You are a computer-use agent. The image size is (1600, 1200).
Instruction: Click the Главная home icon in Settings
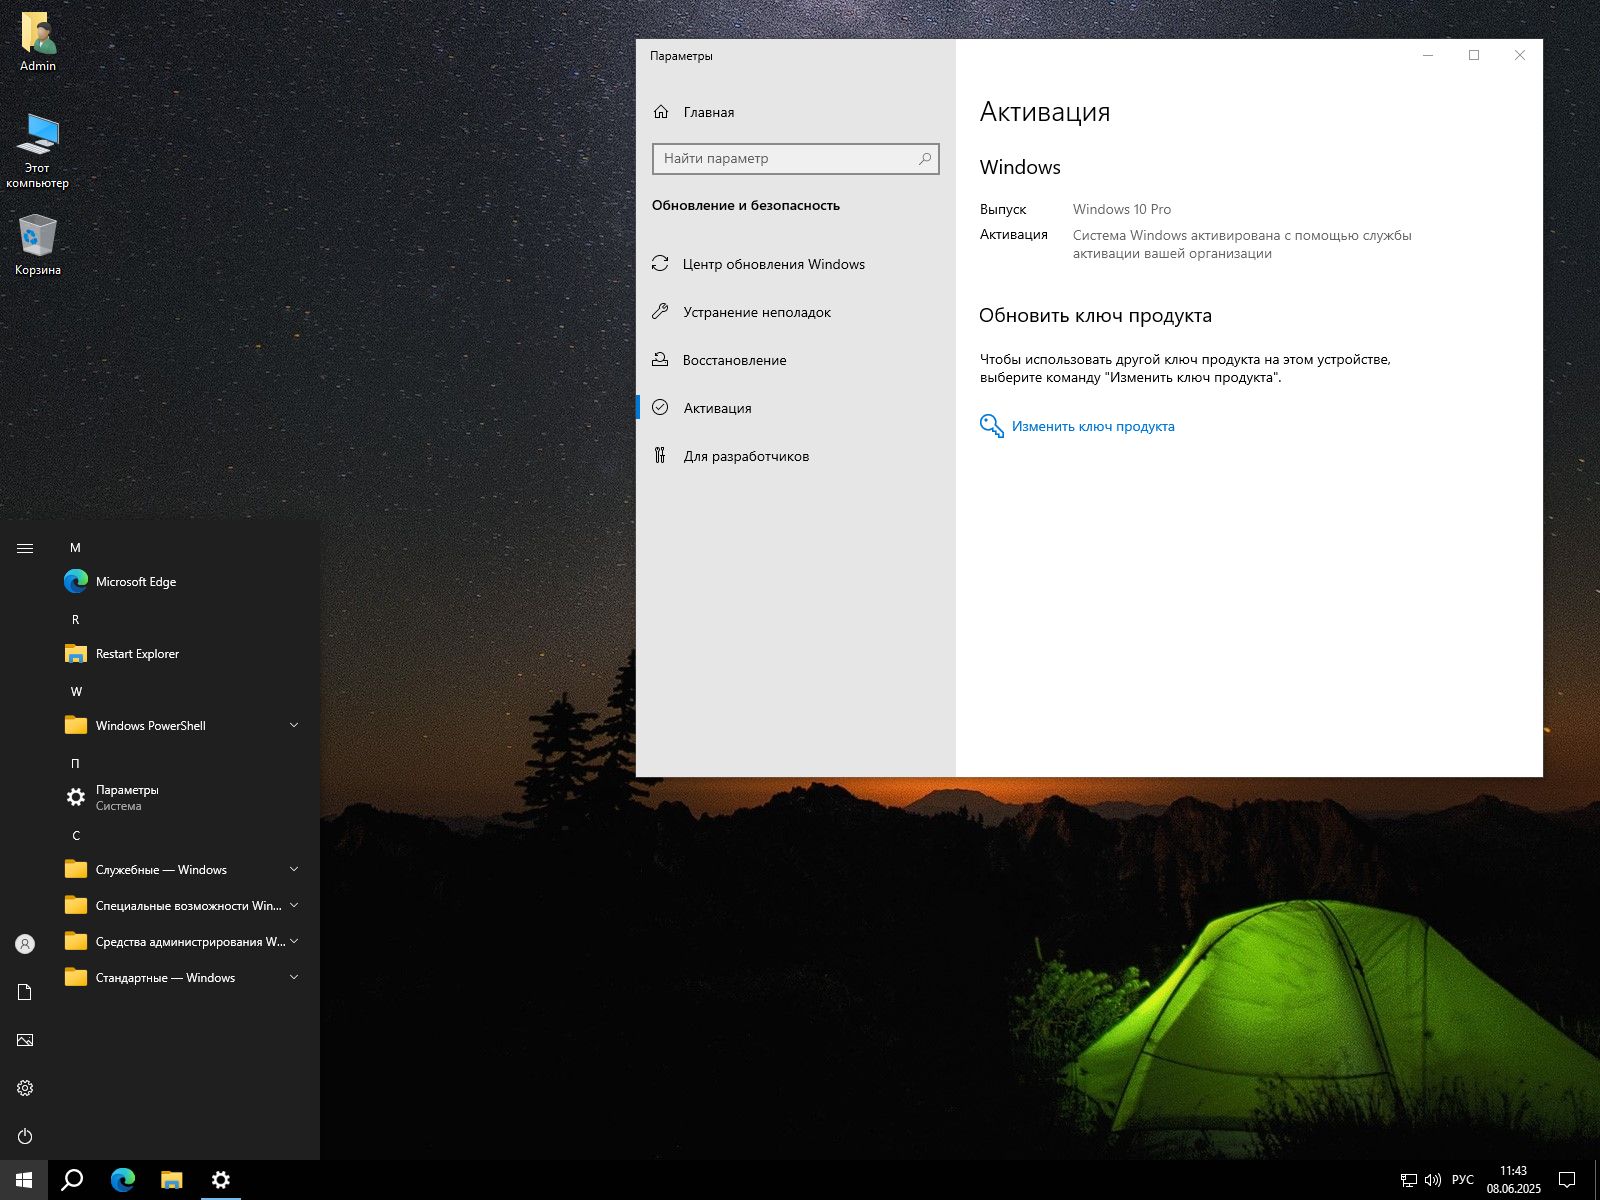click(661, 112)
